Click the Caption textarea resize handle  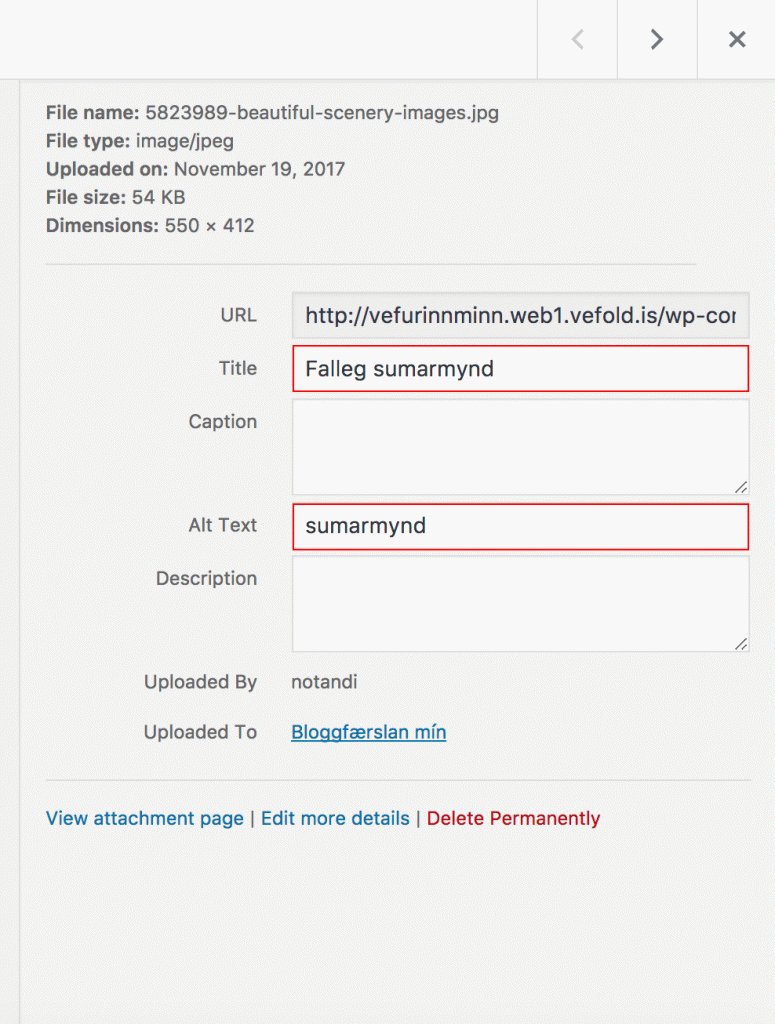pyautogui.click(x=742, y=487)
